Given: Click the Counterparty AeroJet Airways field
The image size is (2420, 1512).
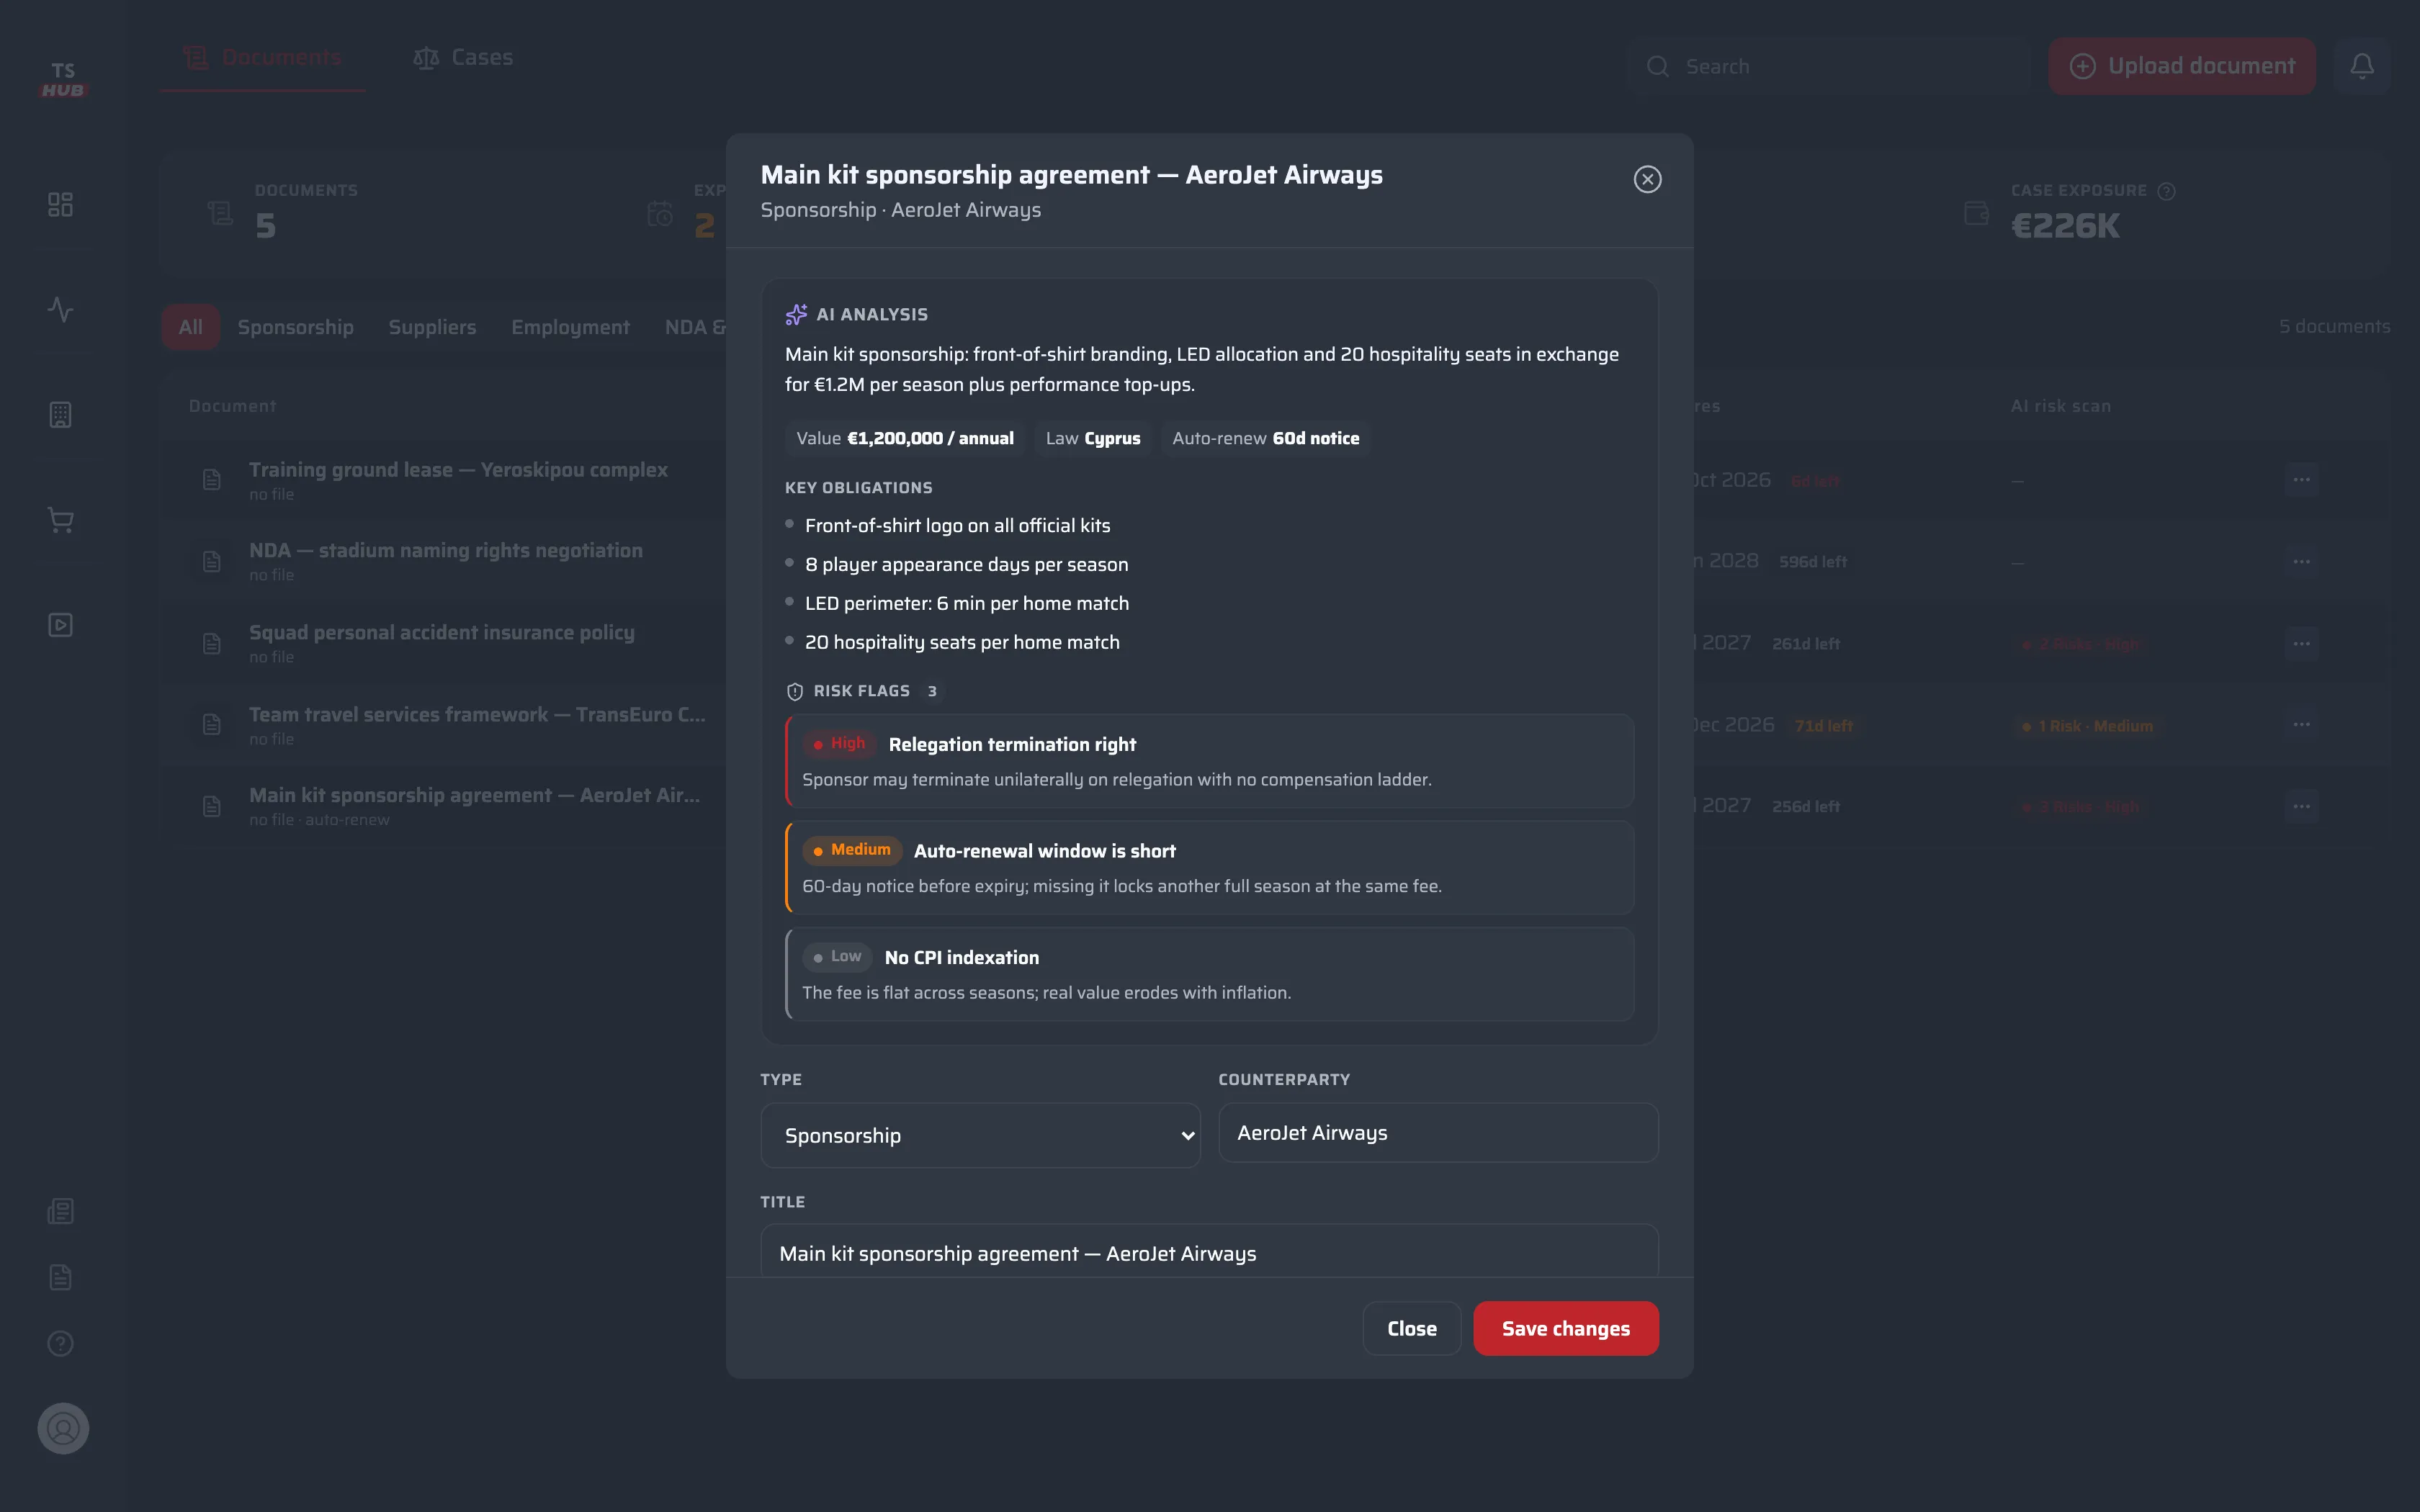Looking at the screenshot, I should pos(1438,1132).
